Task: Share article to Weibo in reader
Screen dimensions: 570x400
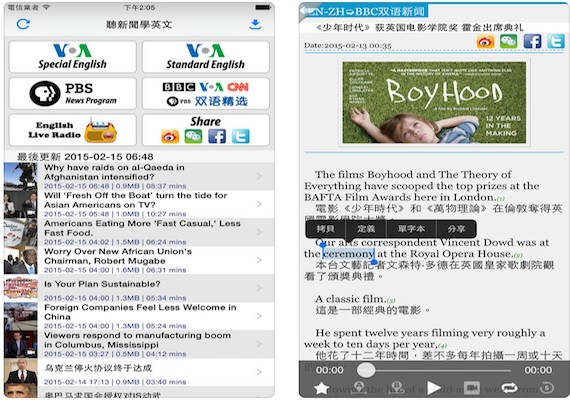Action: click(x=486, y=41)
